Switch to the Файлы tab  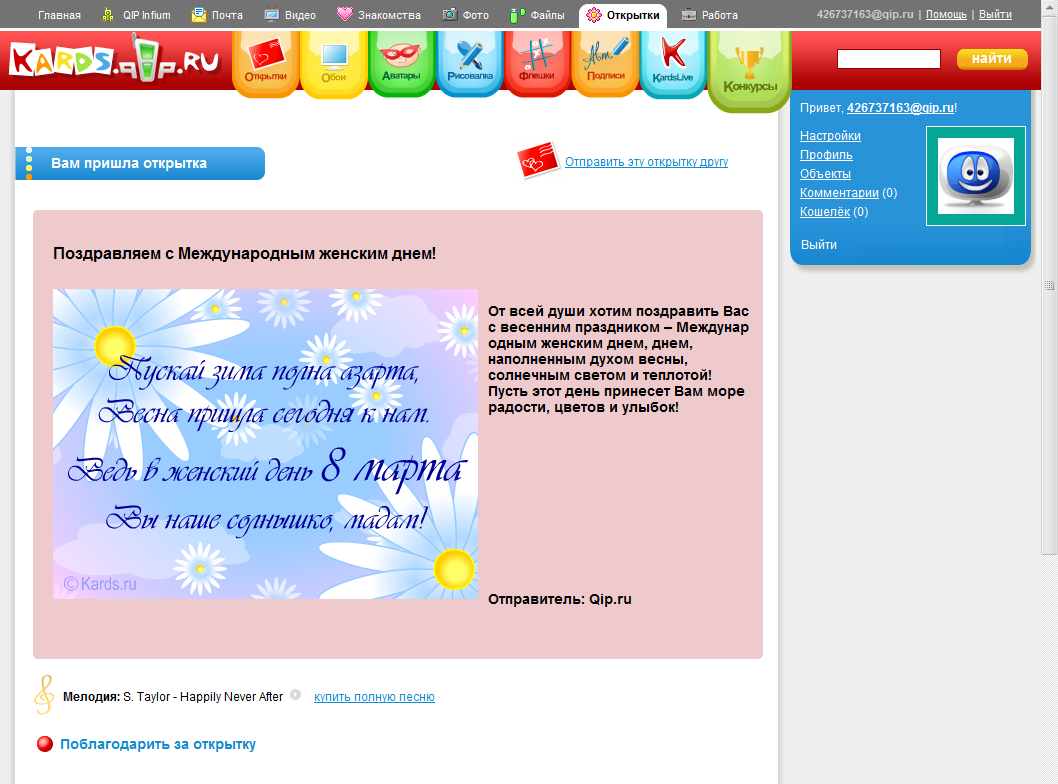pos(547,15)
